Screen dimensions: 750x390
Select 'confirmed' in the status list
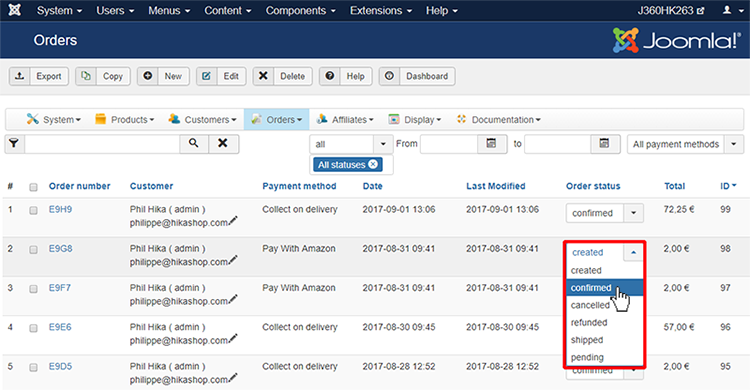(605, 288)
